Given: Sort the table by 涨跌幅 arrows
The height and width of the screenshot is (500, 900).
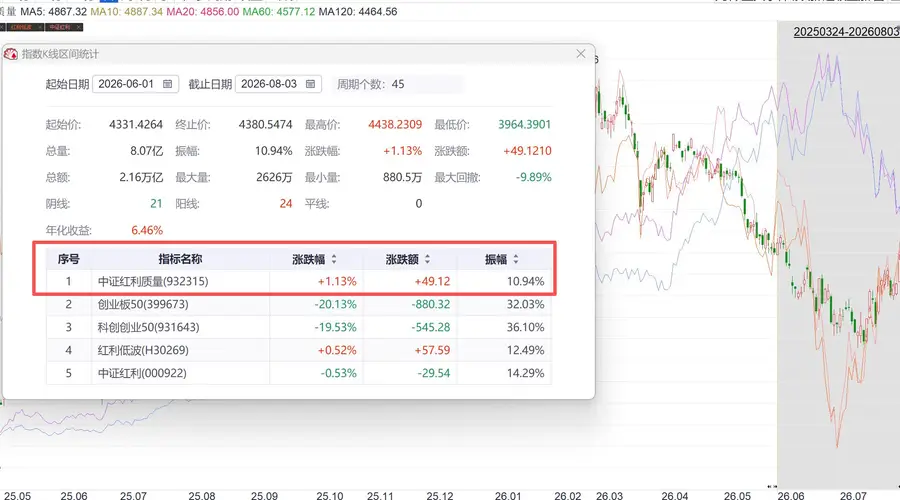Looking at the screenshot, I should pos(334,259).
